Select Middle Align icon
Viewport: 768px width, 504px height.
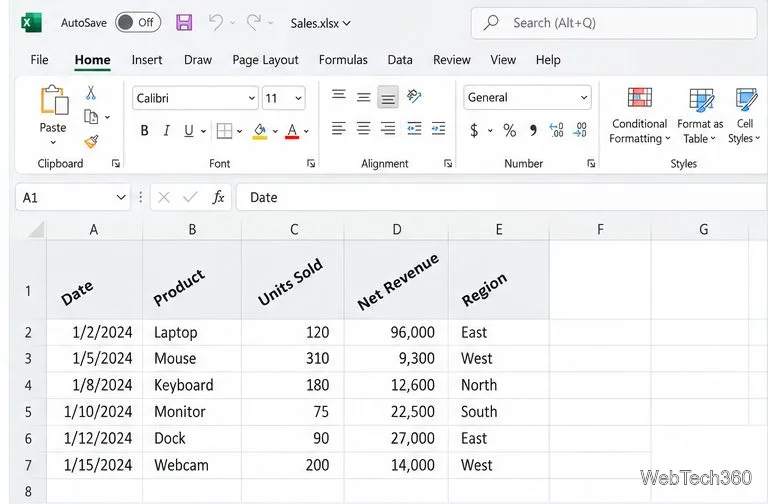coord(363,97)
